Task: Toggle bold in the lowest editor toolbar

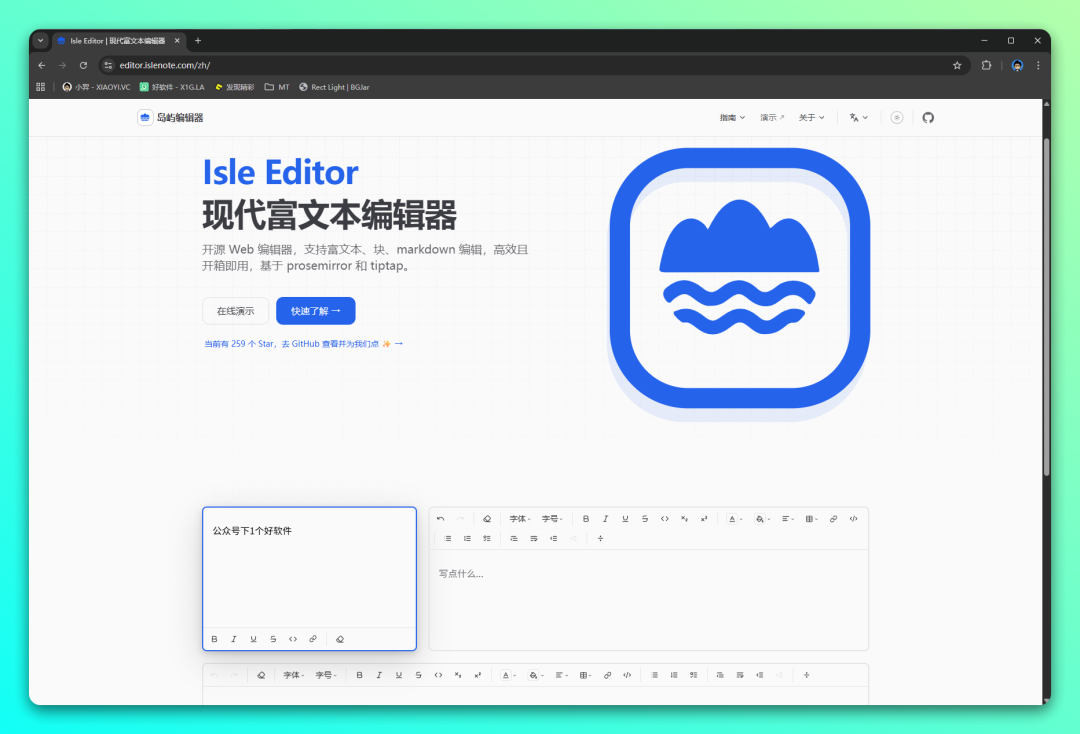Action: click(x=360, y=675)
